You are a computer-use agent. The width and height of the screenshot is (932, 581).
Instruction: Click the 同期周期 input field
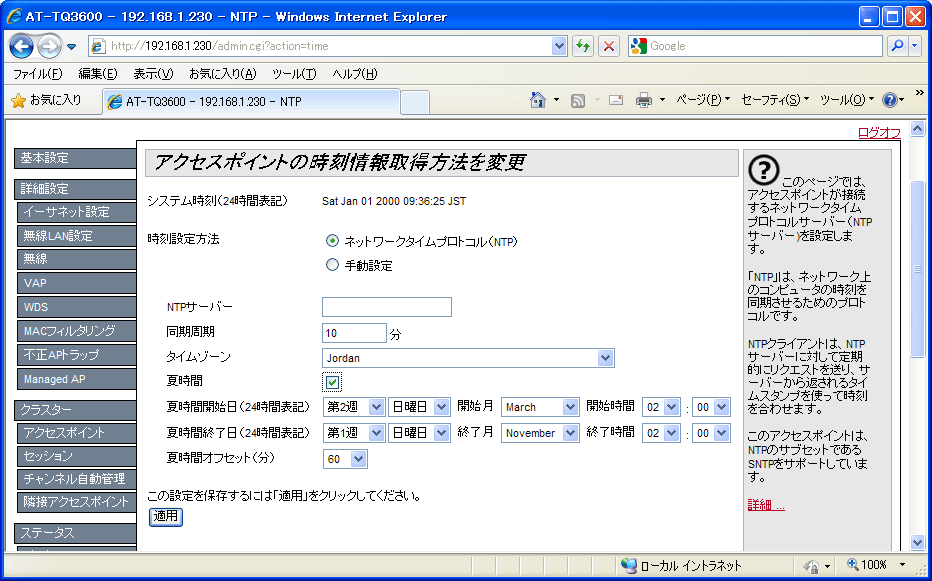(x=354, y=333)
